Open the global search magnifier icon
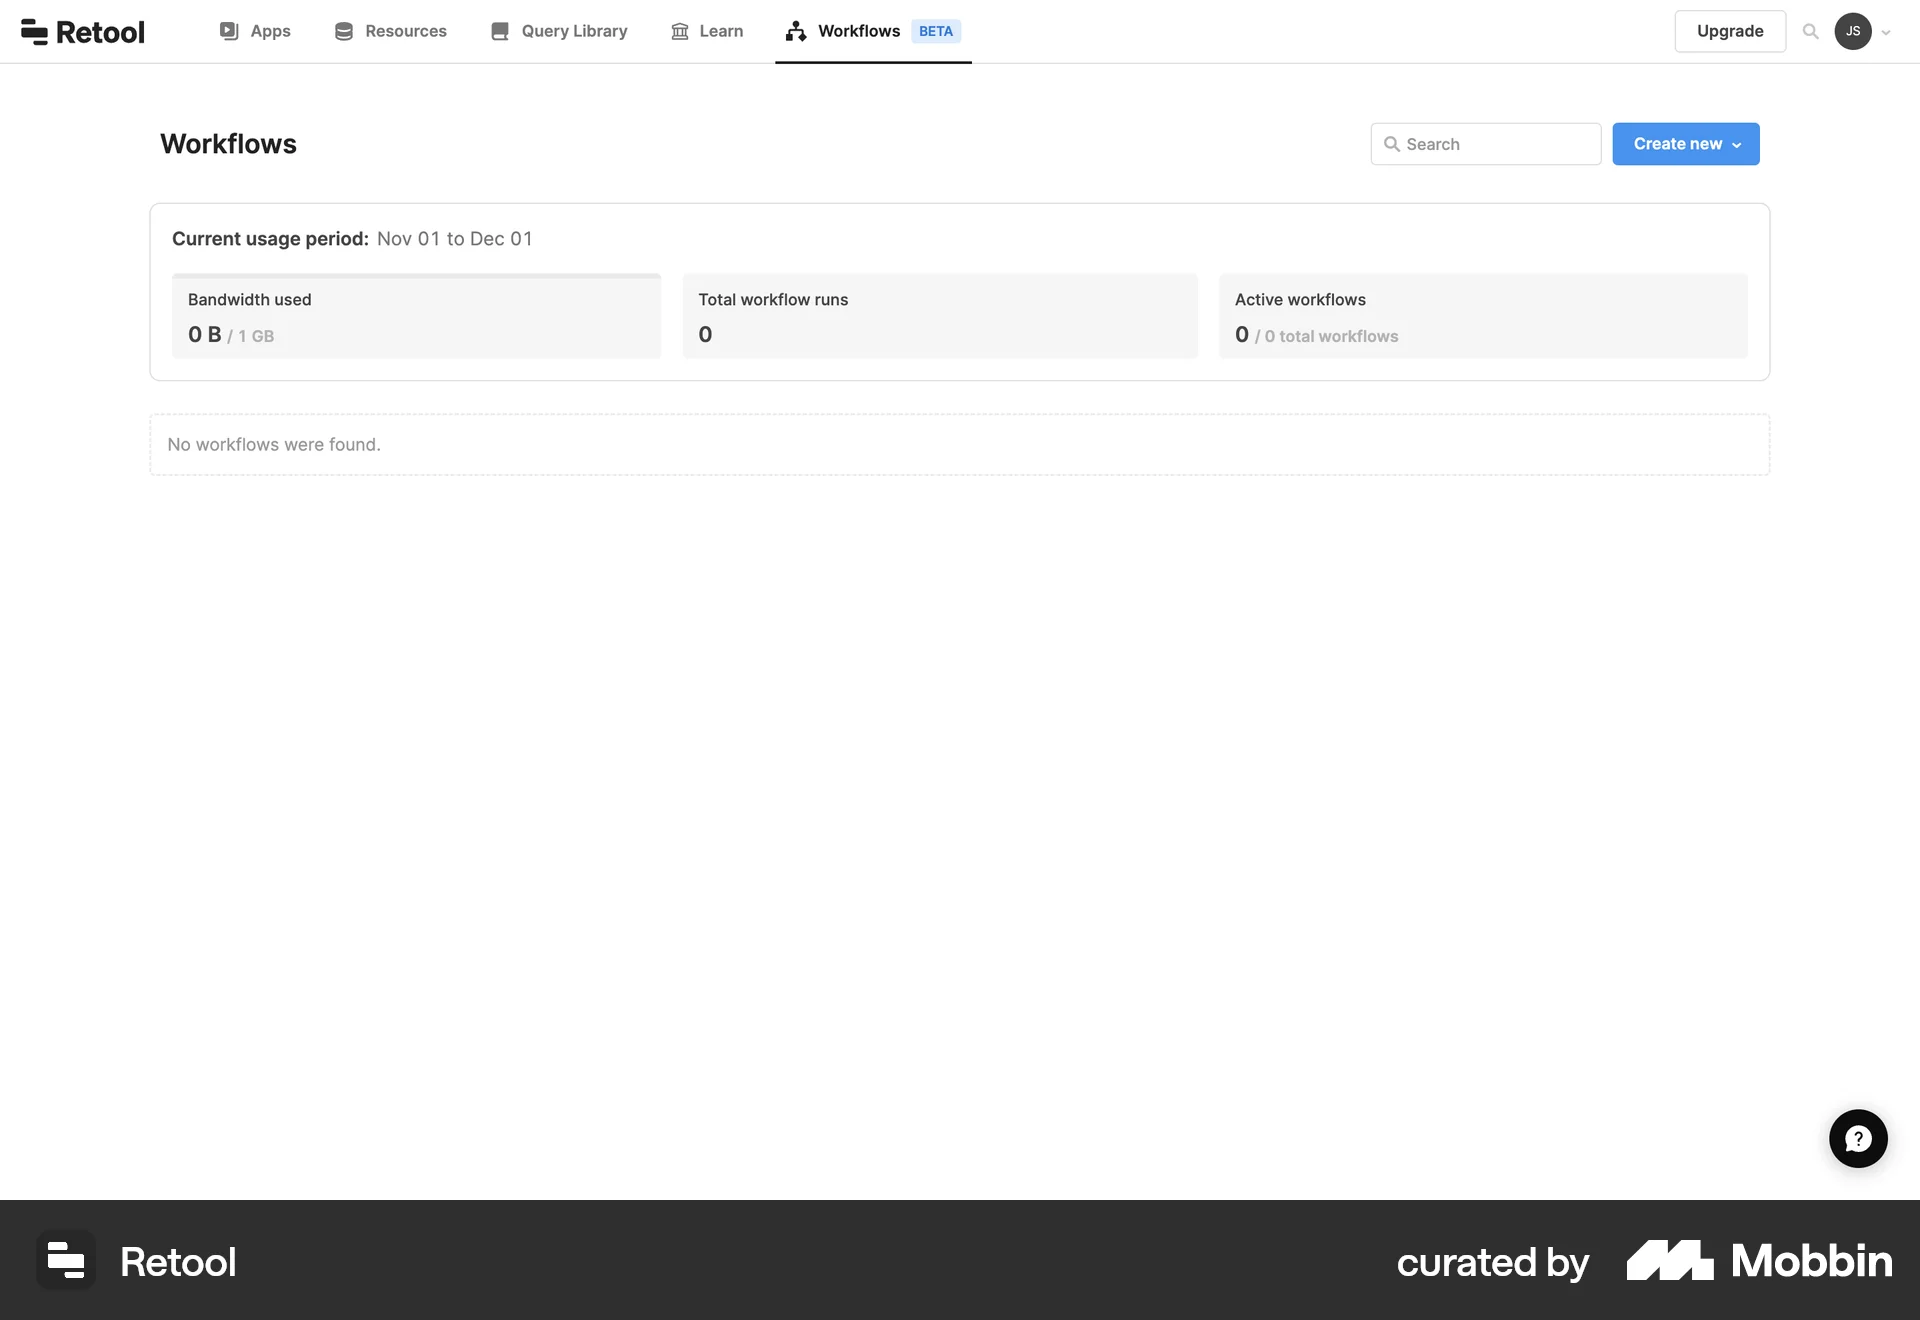The width and height of the screenshot is (1920, 1320). [x=1810, y=31]
